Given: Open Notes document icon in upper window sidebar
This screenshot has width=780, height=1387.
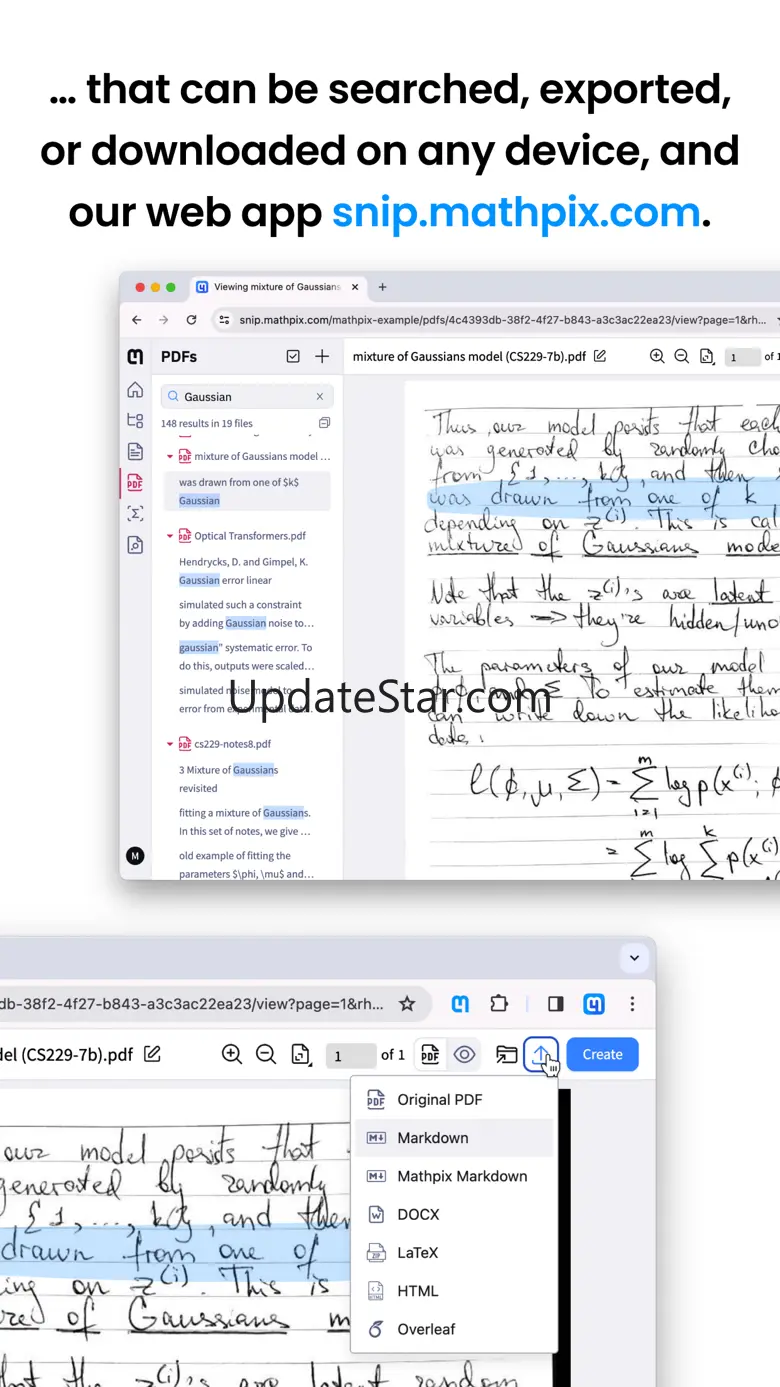Looking at the screenshot, I should click(135, 452).
